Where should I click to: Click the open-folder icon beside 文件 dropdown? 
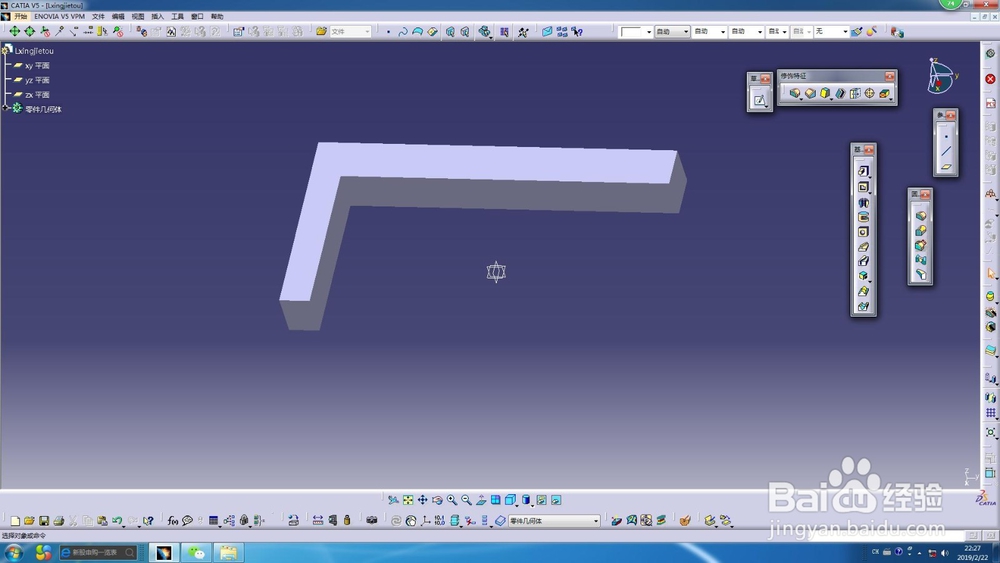point(321,31)
